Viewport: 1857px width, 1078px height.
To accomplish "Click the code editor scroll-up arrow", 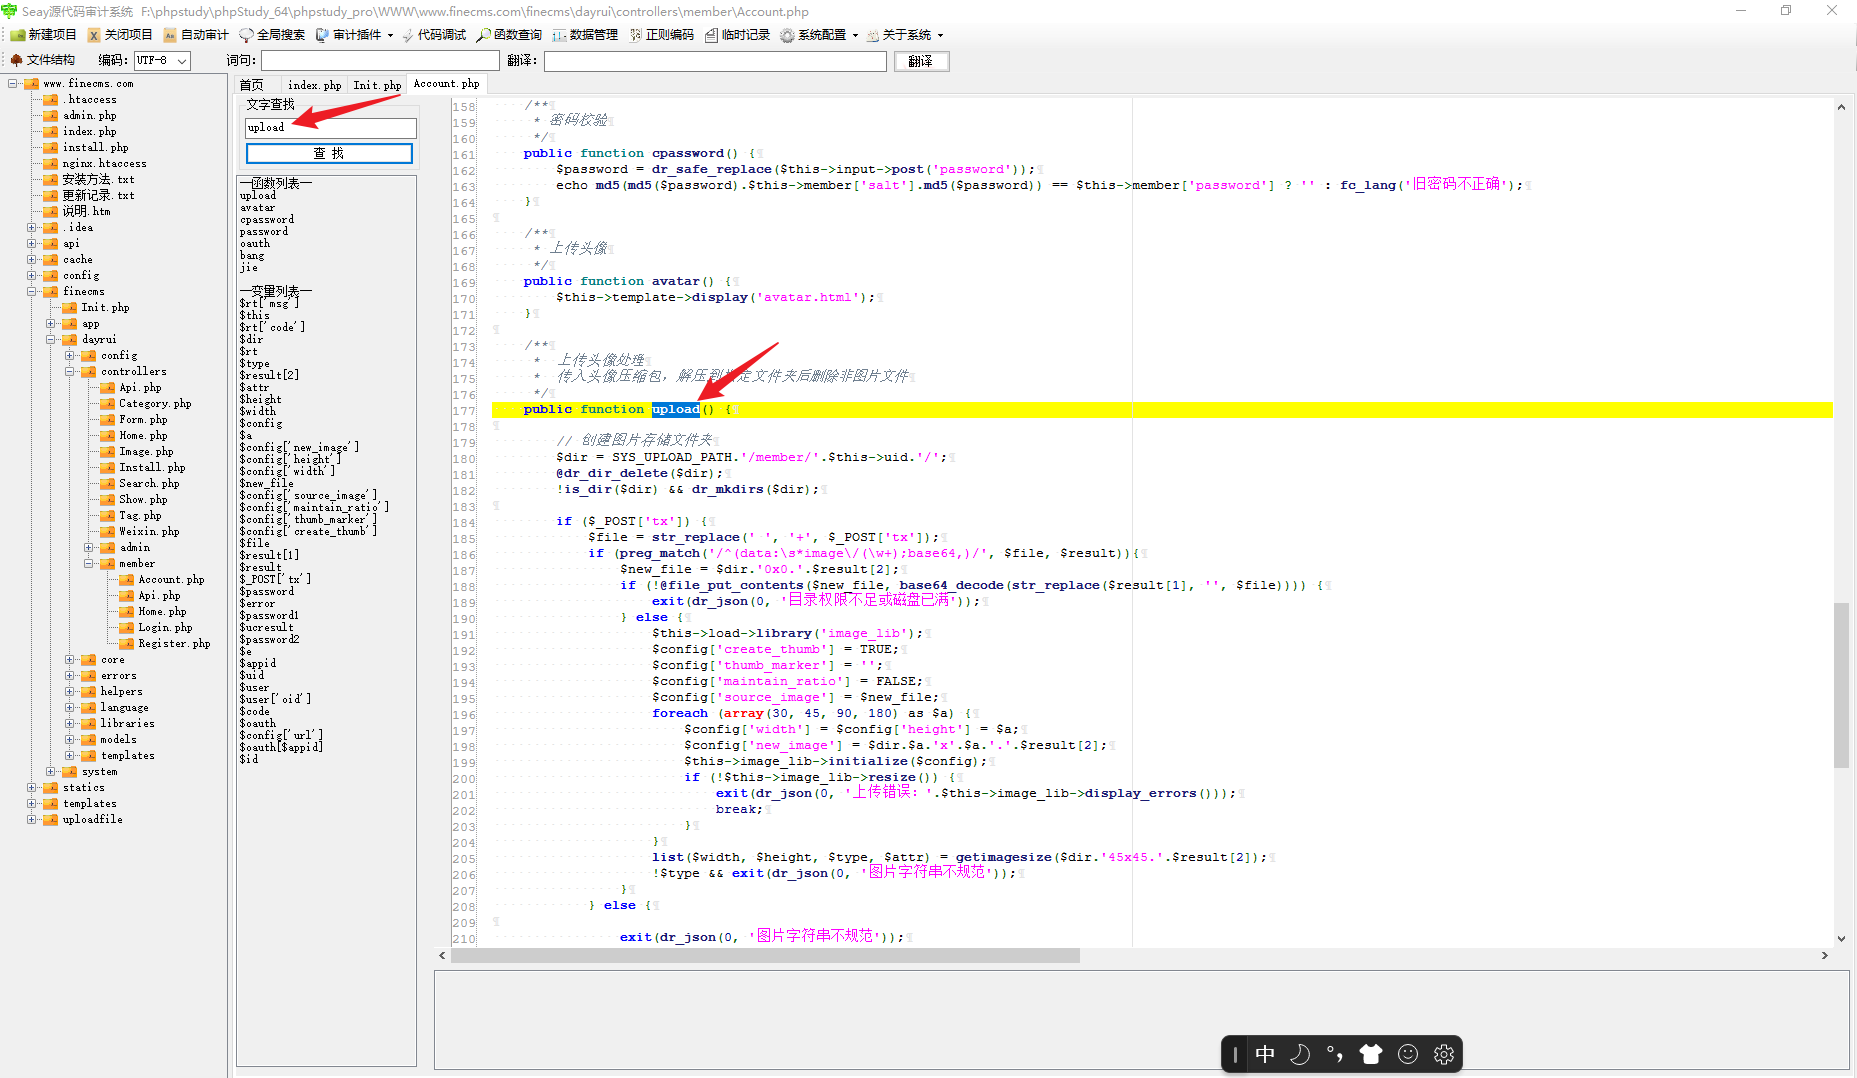I will 1841,107.
